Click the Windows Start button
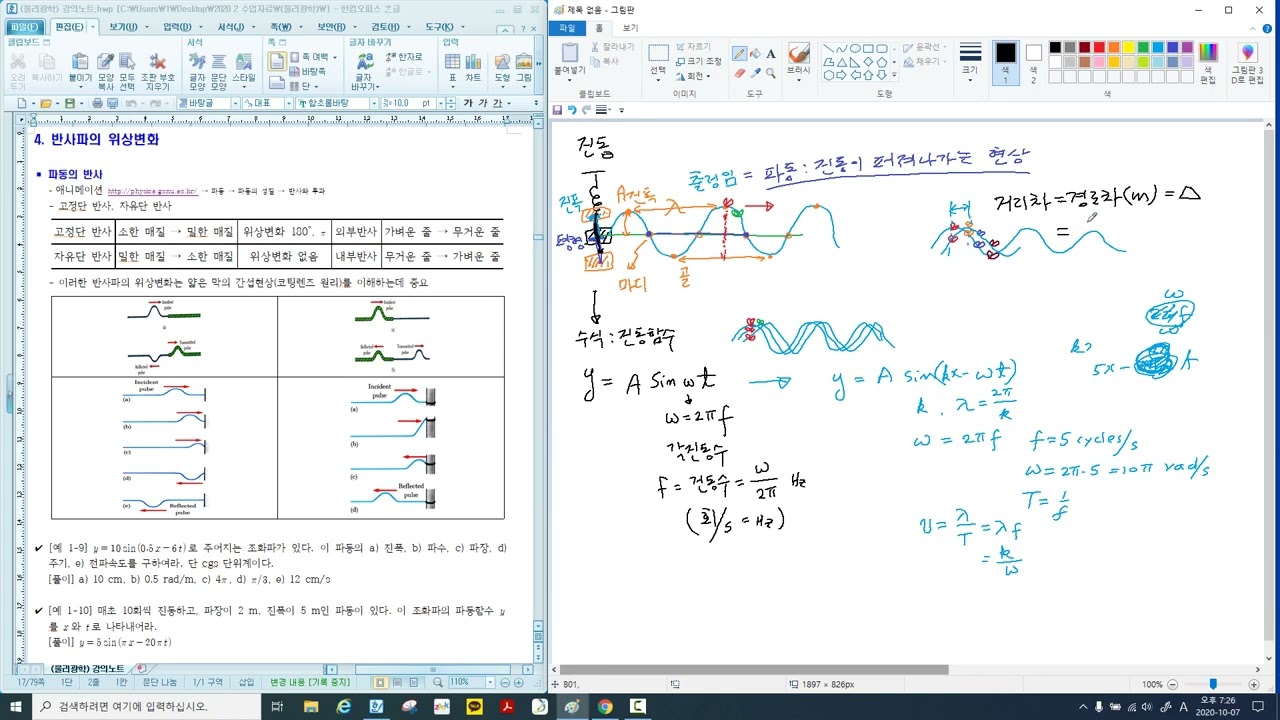The height and width of the screenshot is (720, 1280). tap(16, 706)
